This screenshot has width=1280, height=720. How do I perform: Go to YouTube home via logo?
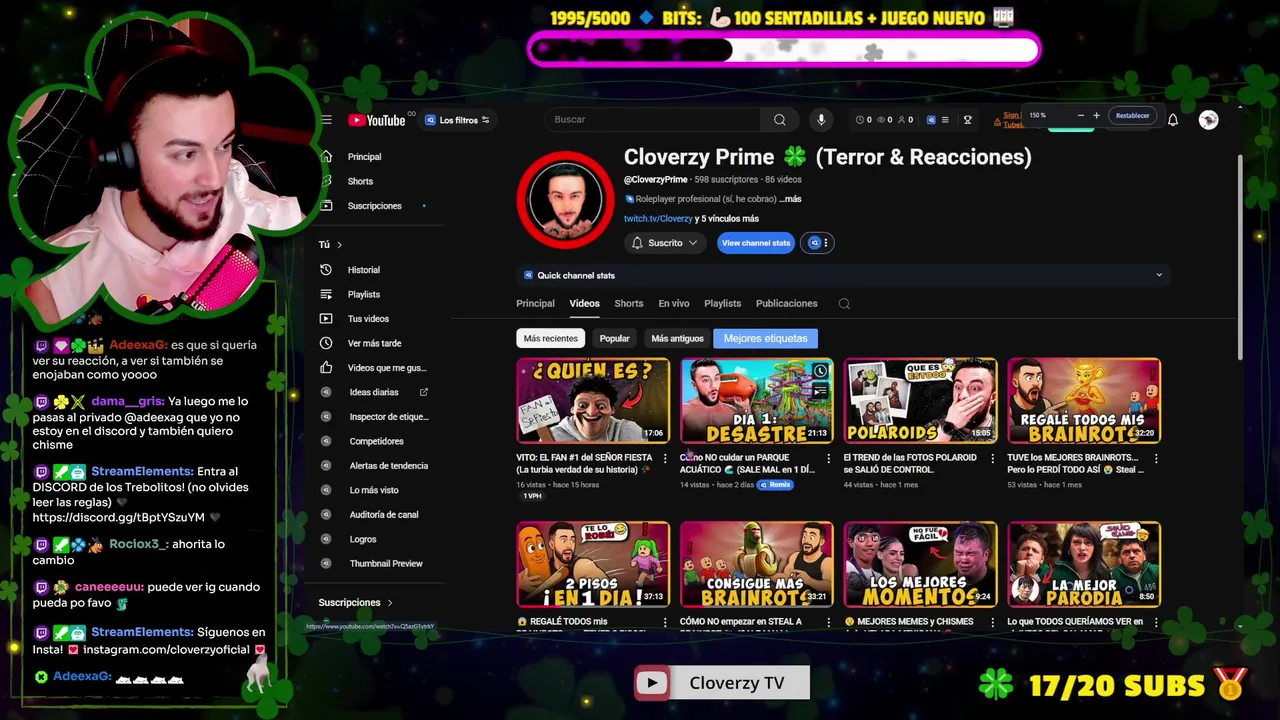(377, 120)
